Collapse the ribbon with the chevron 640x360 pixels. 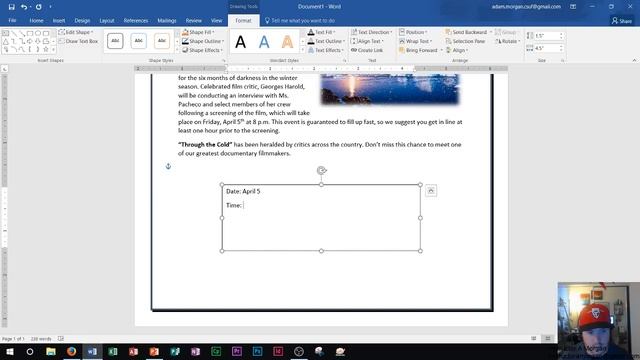pos(634,60)
